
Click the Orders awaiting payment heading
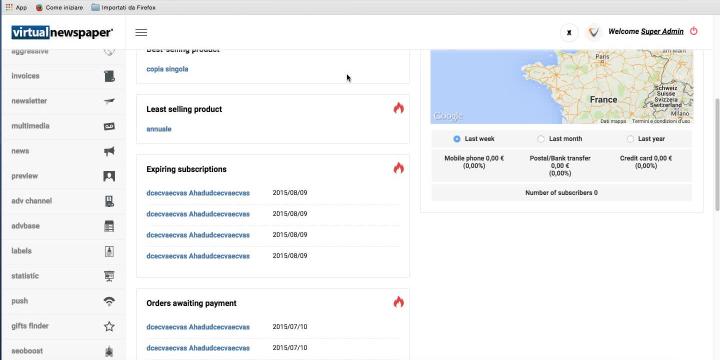click(191, 304)
